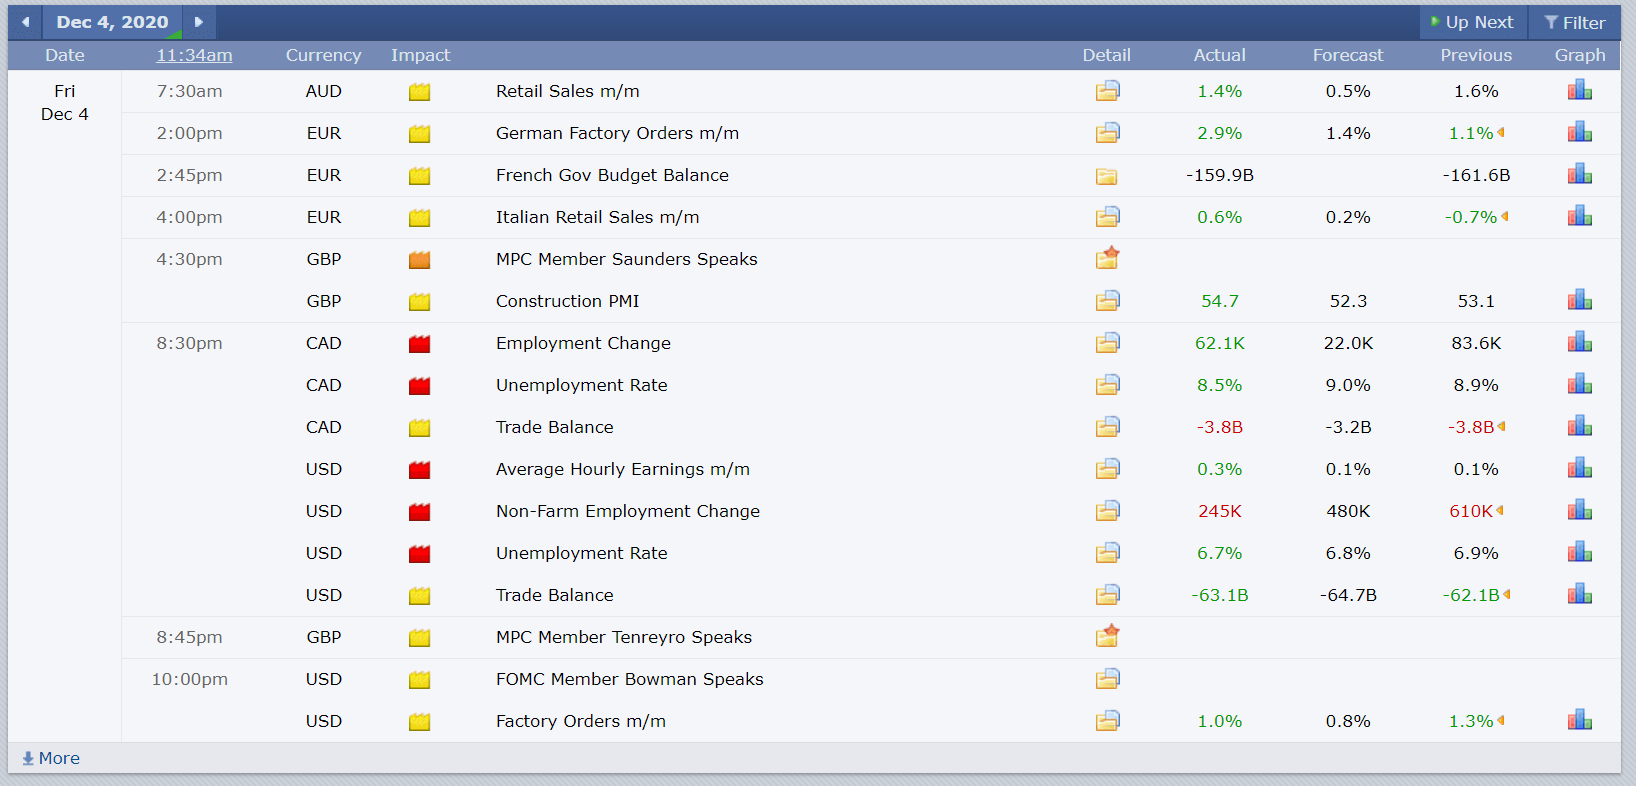1636x786 pixels.
Task: Show graph for CAD Trade Balance
Action: [x=1580, y=427]
